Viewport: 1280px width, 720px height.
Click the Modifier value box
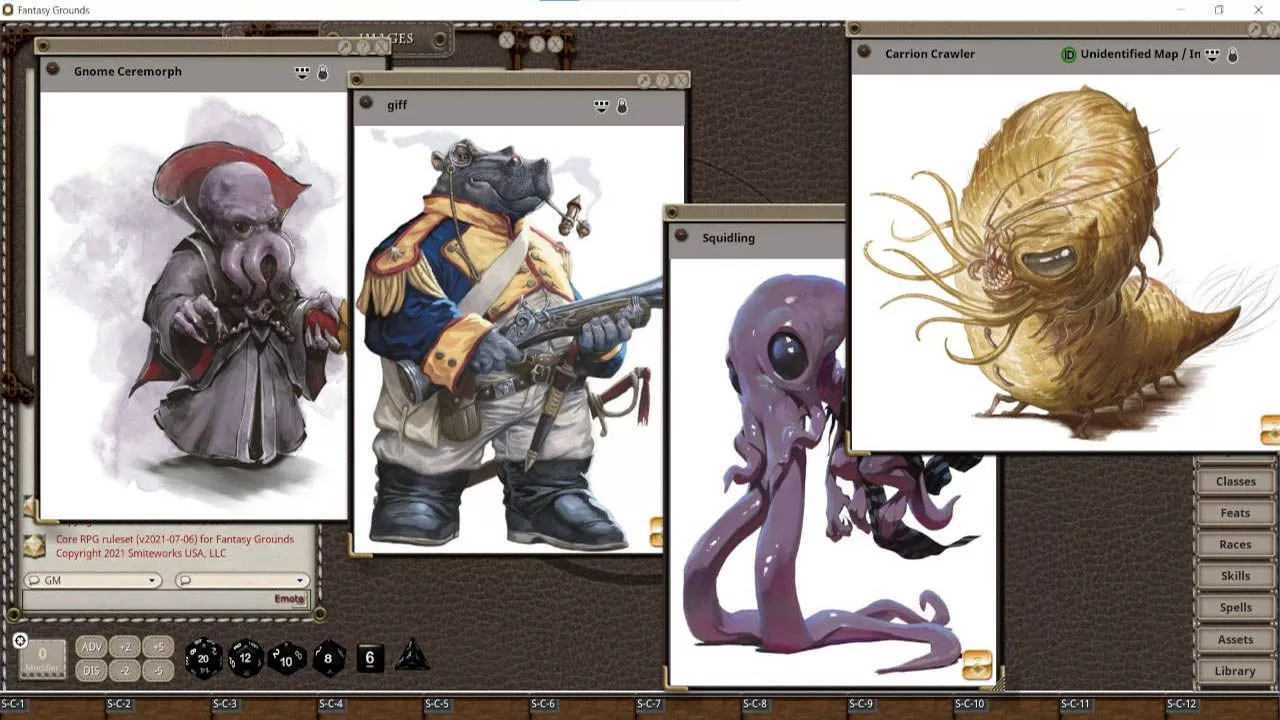pos(42,659)
